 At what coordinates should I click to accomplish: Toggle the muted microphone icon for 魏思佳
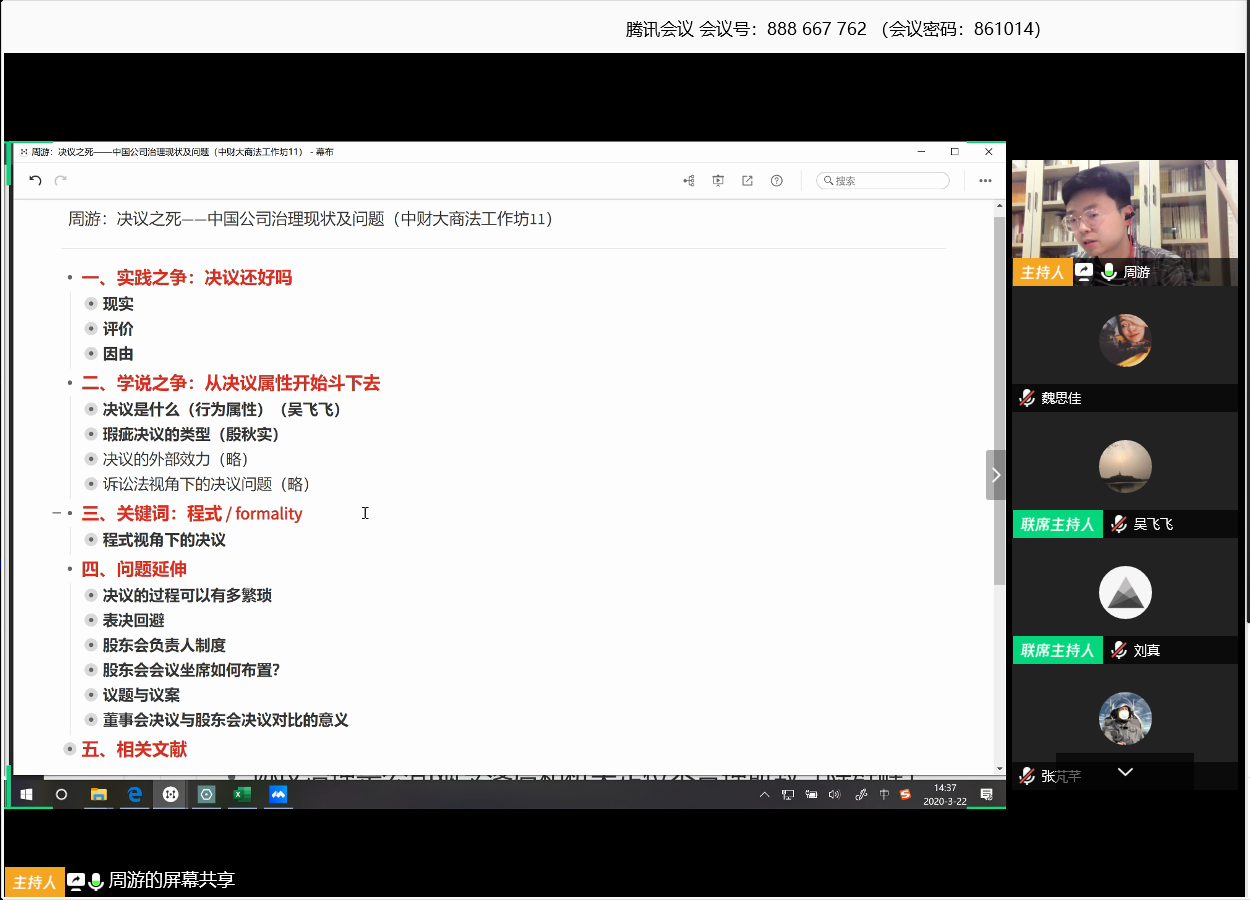tap(1027, 398)
